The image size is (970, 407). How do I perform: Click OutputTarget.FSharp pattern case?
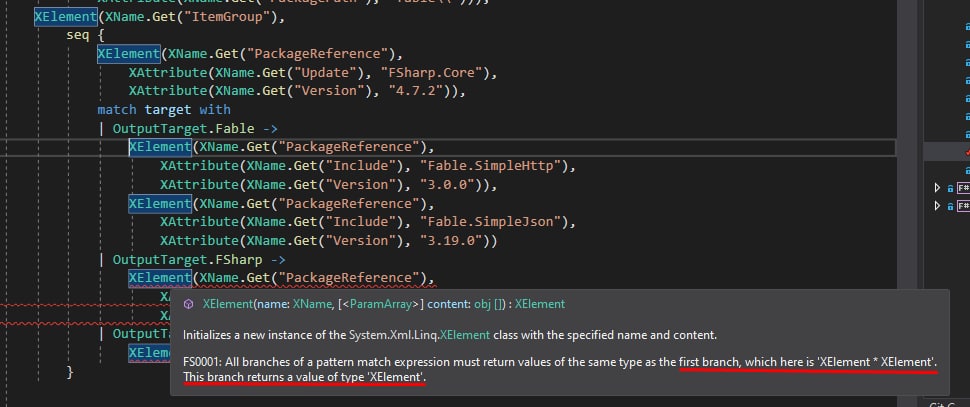[x=187, y=260]
